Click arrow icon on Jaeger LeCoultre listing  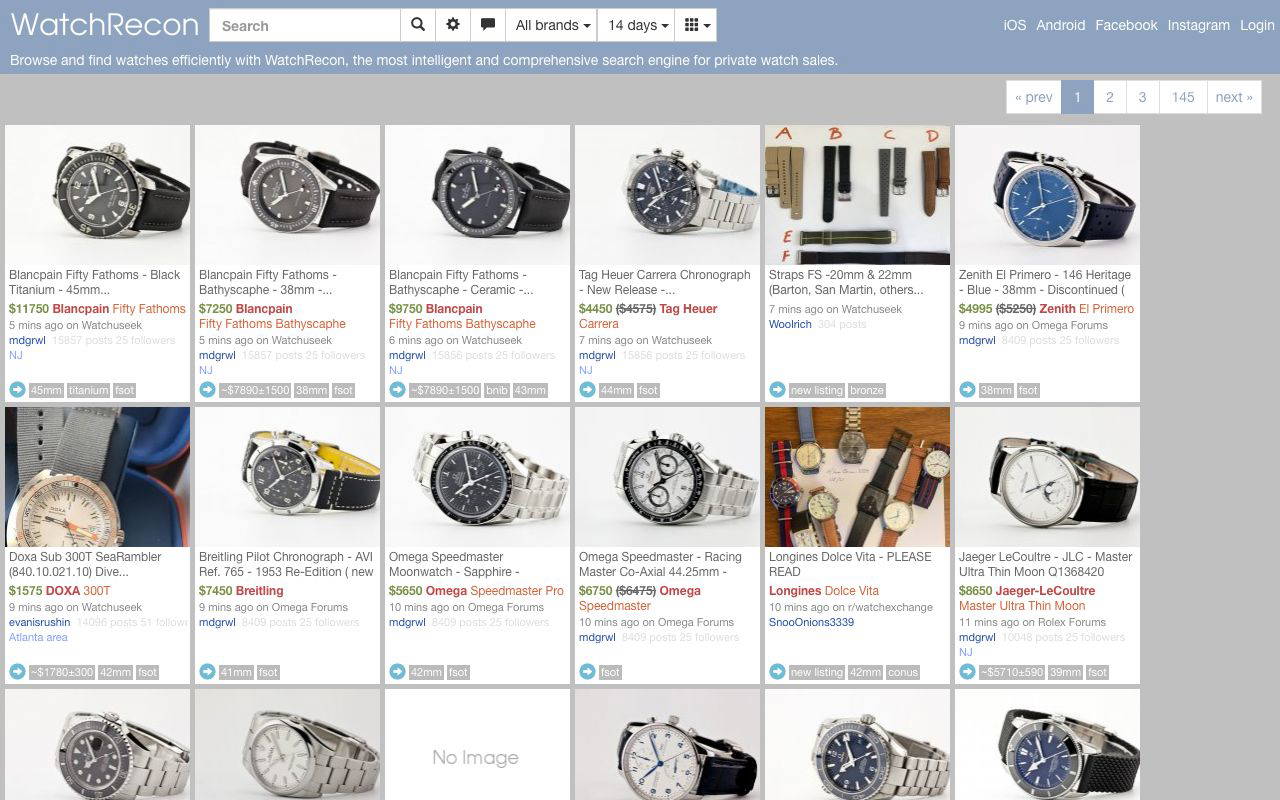pos(967,672)
